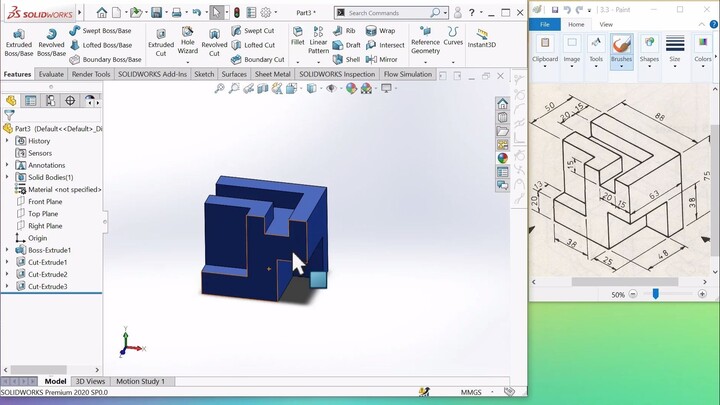Create a Linear Pattern
720x405 pixels.
pos(318,40)
